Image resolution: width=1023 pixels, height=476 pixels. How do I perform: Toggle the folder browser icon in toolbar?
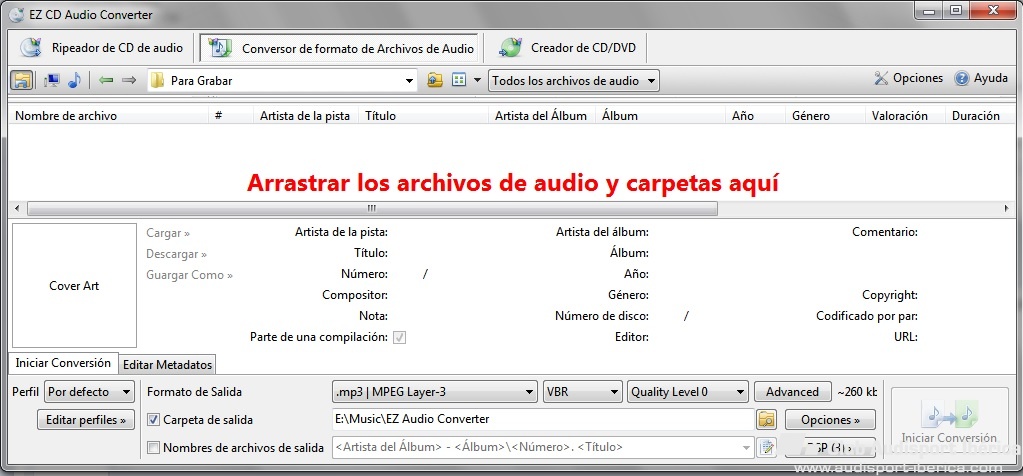click(22, 81)
